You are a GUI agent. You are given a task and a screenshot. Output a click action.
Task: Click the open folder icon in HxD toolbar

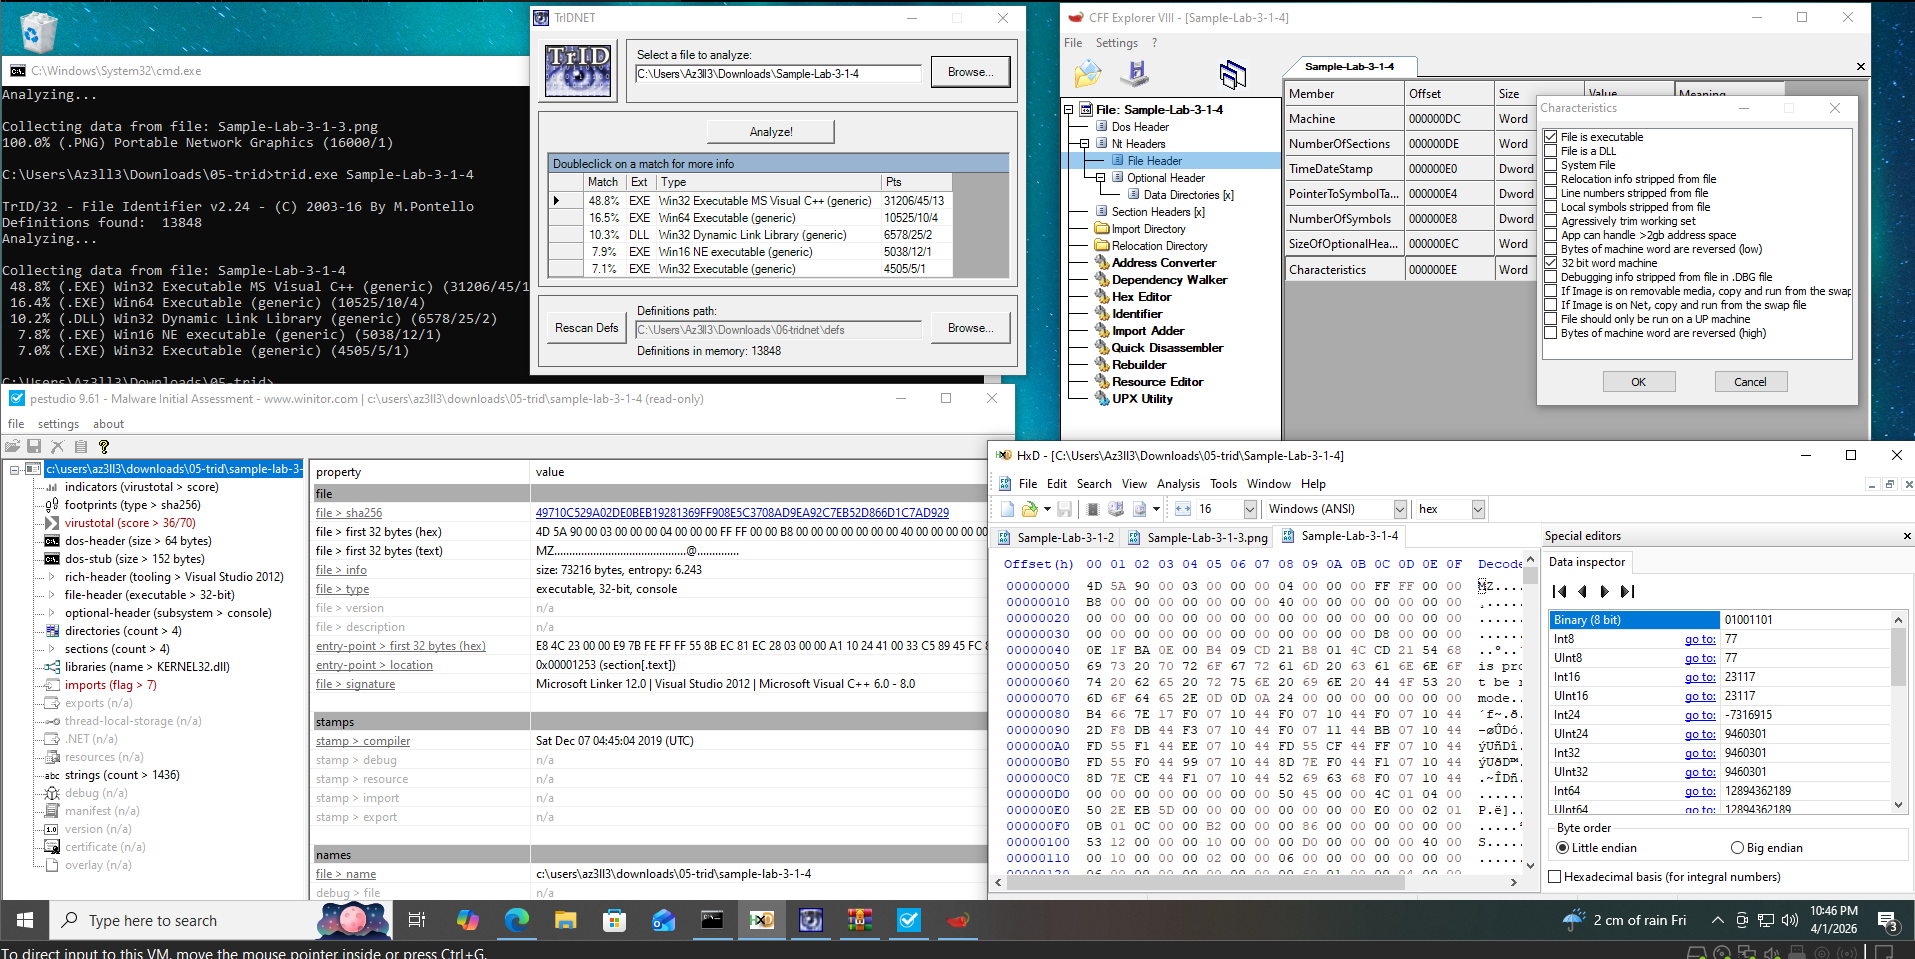point(1029,509)
